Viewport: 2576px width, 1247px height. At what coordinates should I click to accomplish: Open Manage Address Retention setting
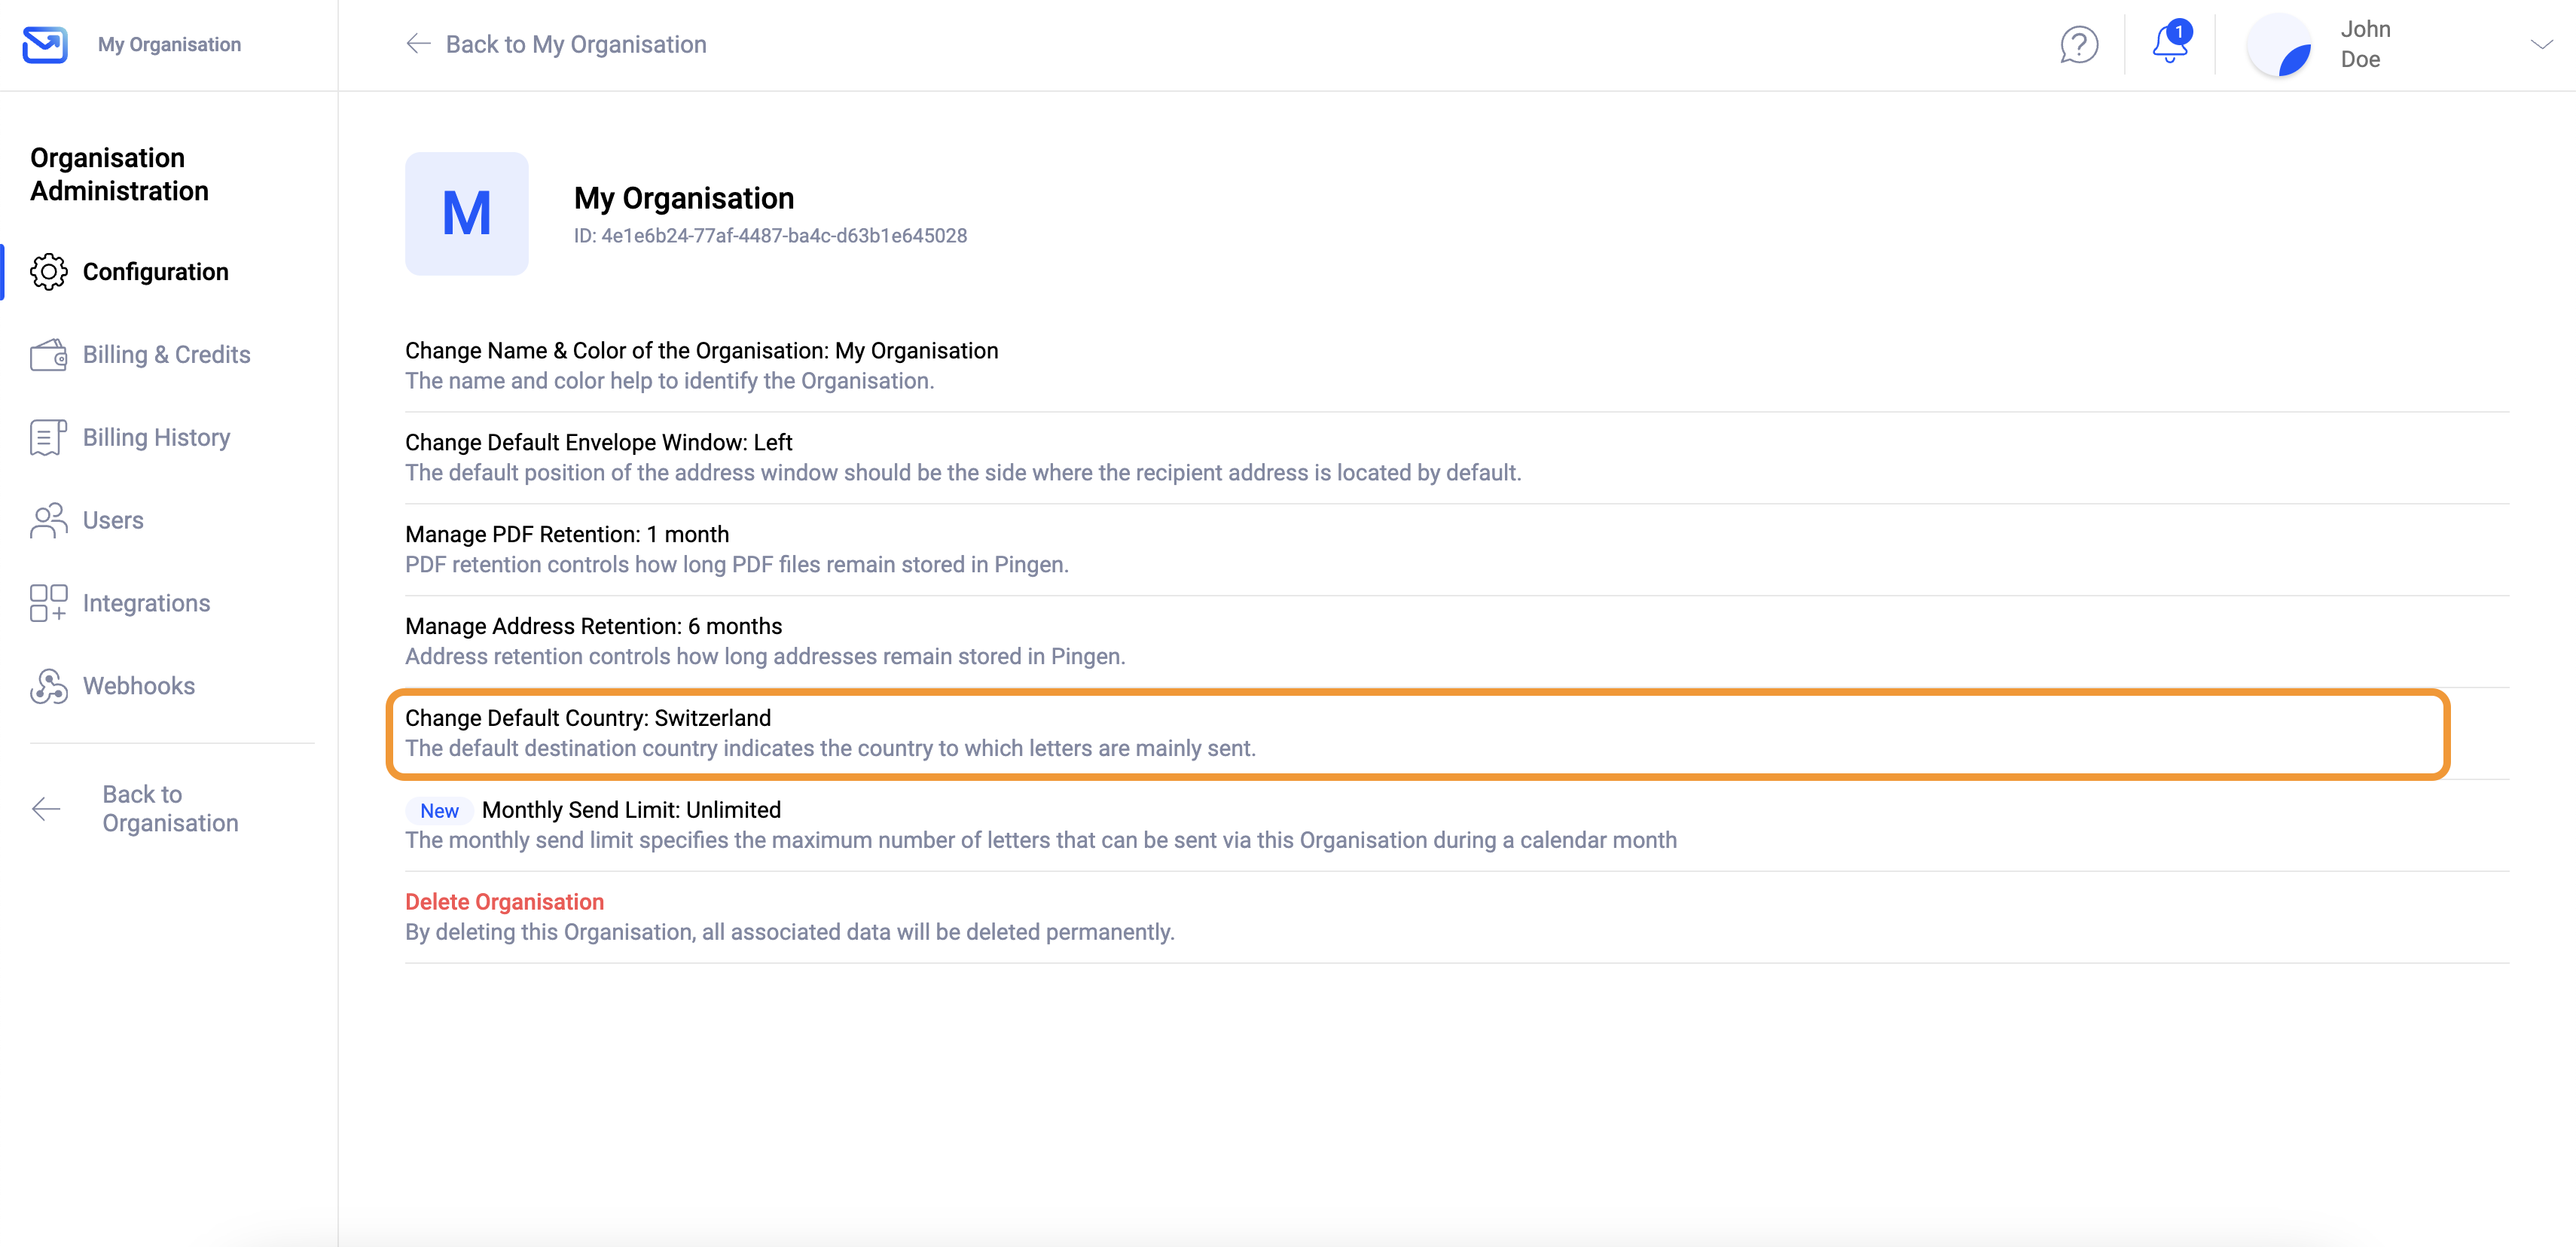pos(1457,642)
